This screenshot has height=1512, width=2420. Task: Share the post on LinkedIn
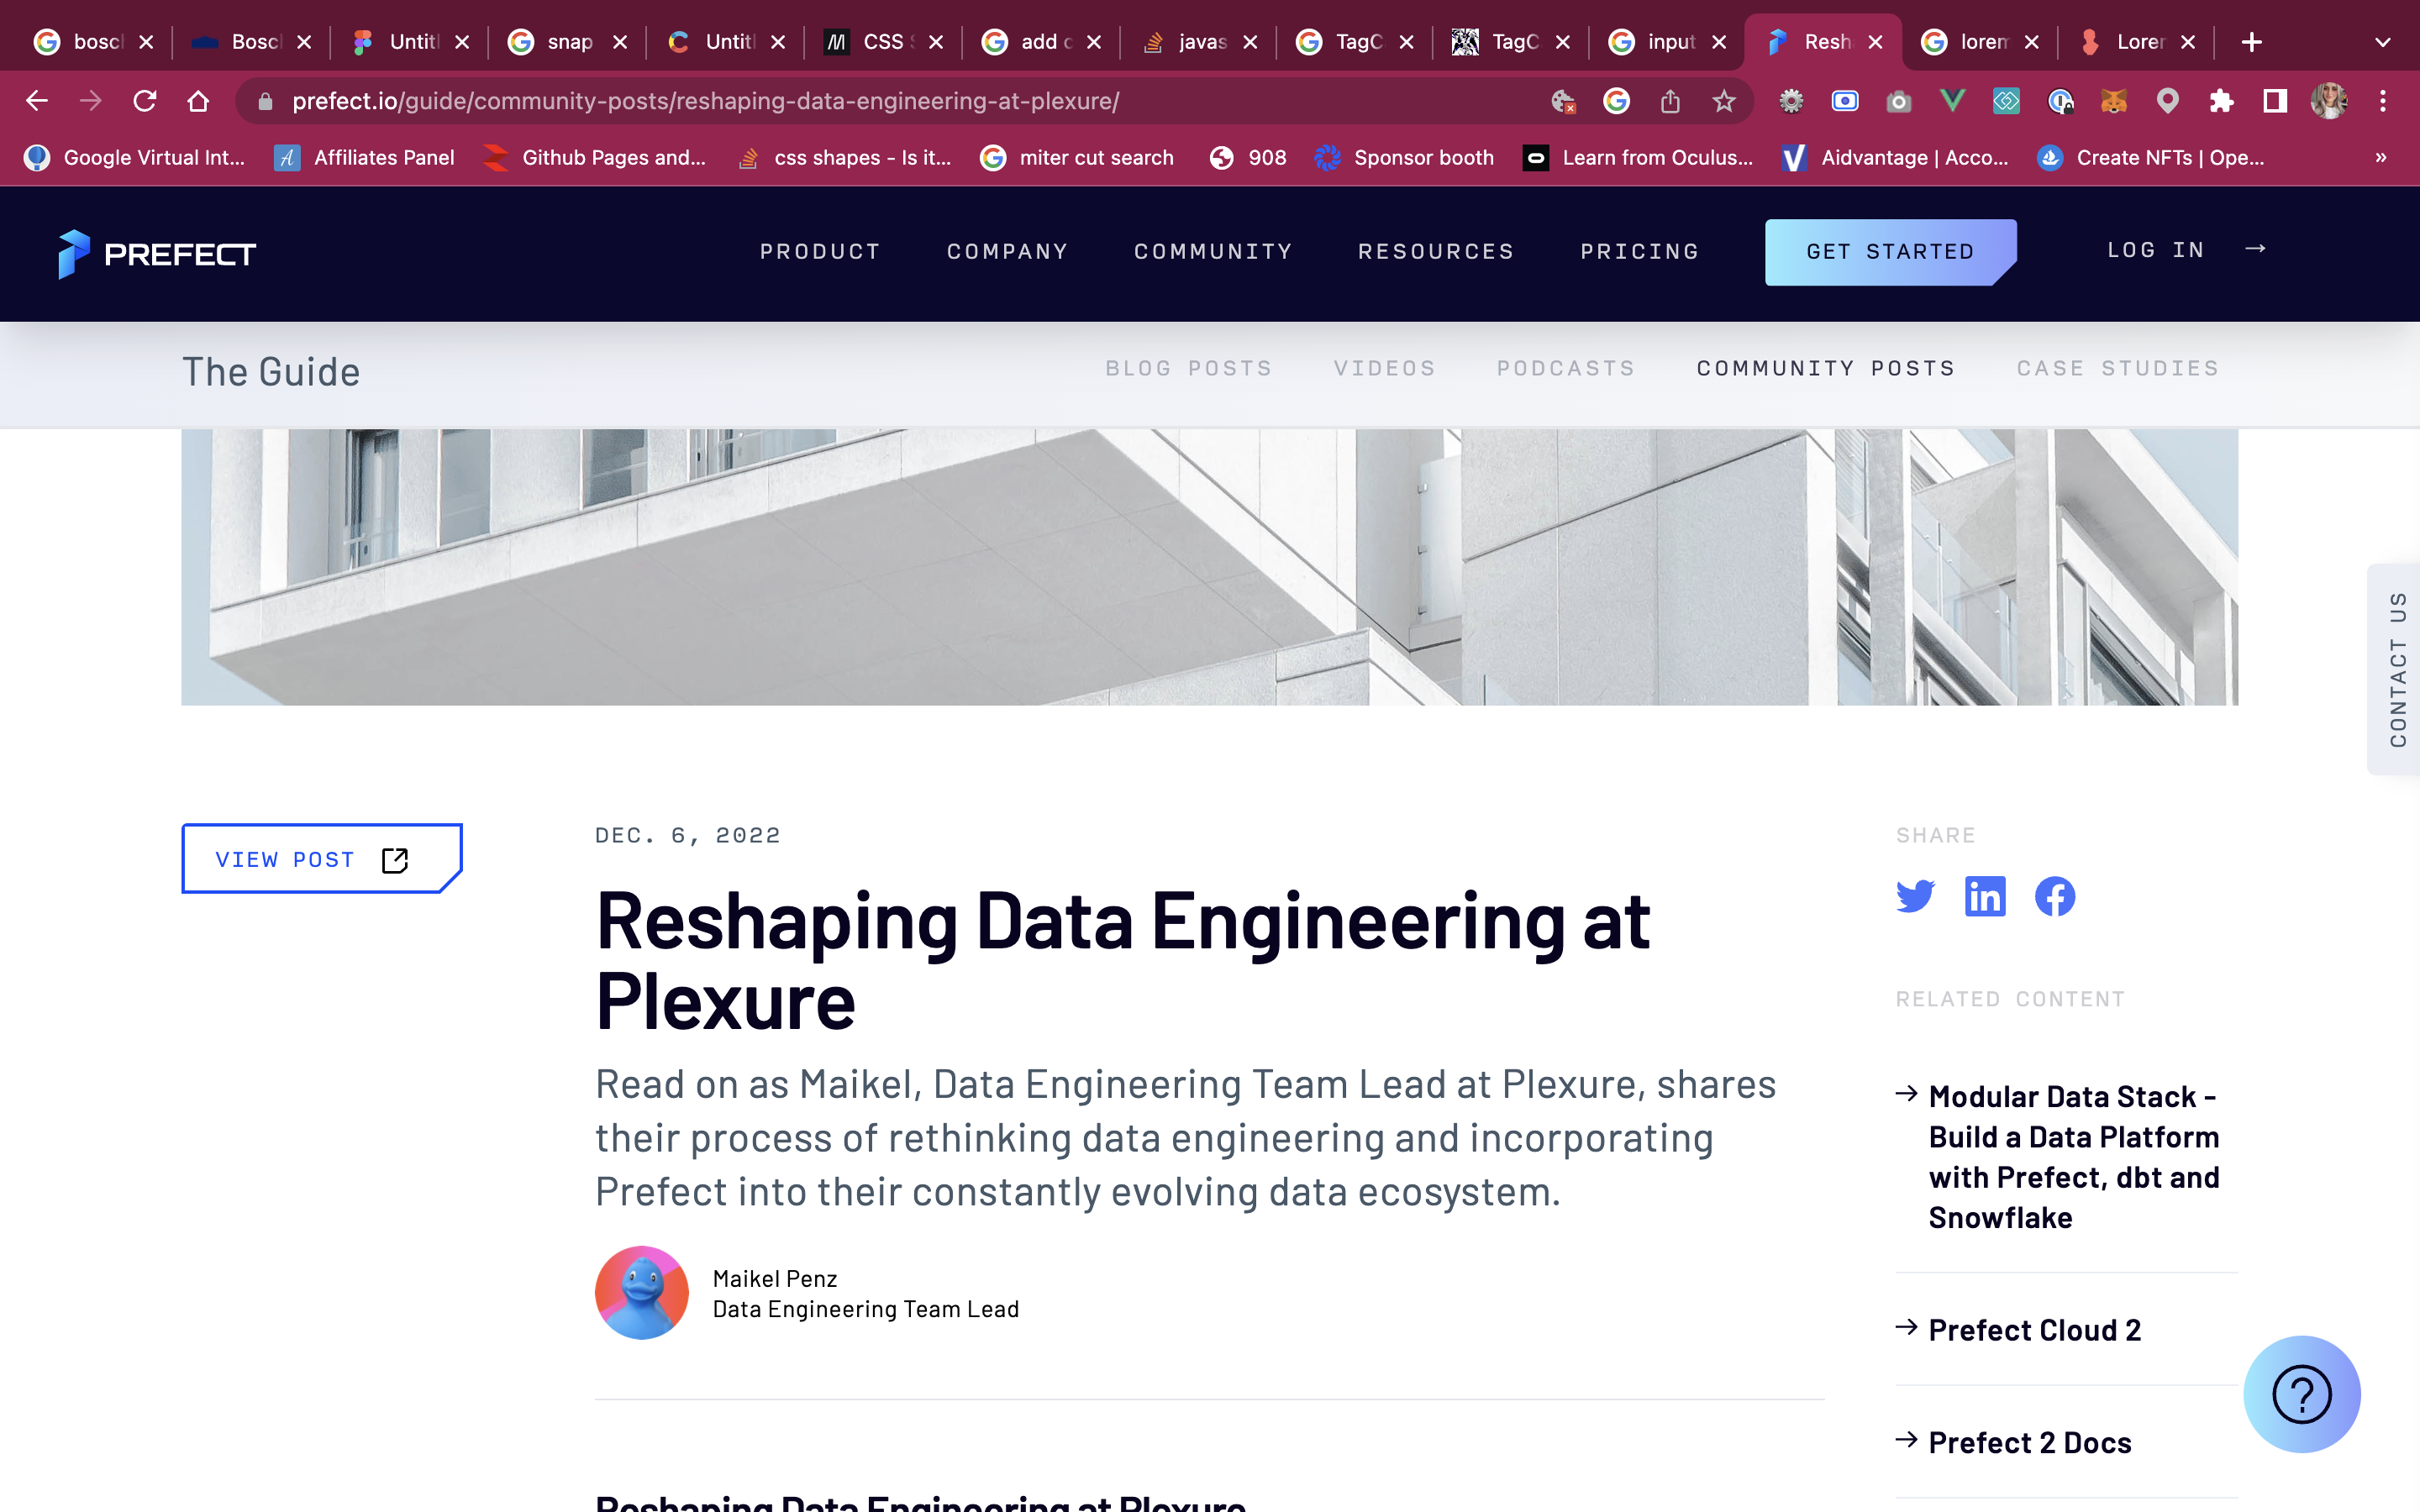pyautogui.click(x=1985, y=896)
